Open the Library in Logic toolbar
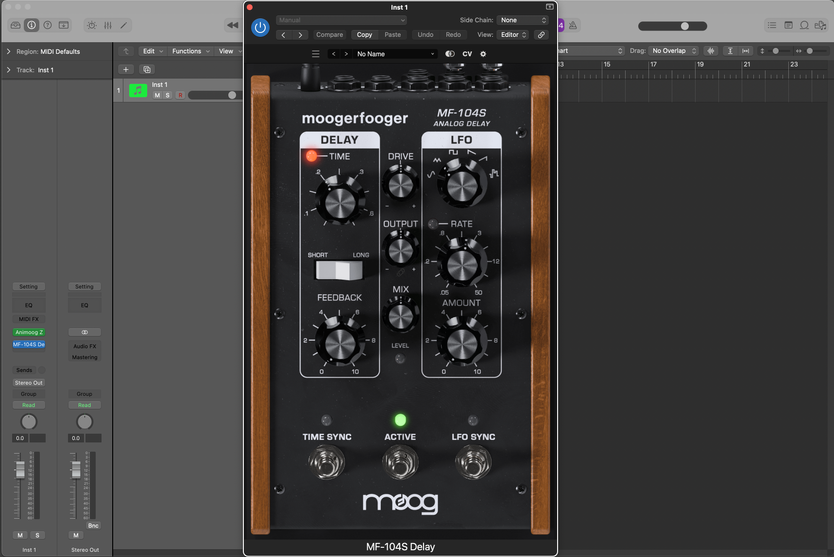This screenshot has width=834, height=557. [x=16, y=25]
